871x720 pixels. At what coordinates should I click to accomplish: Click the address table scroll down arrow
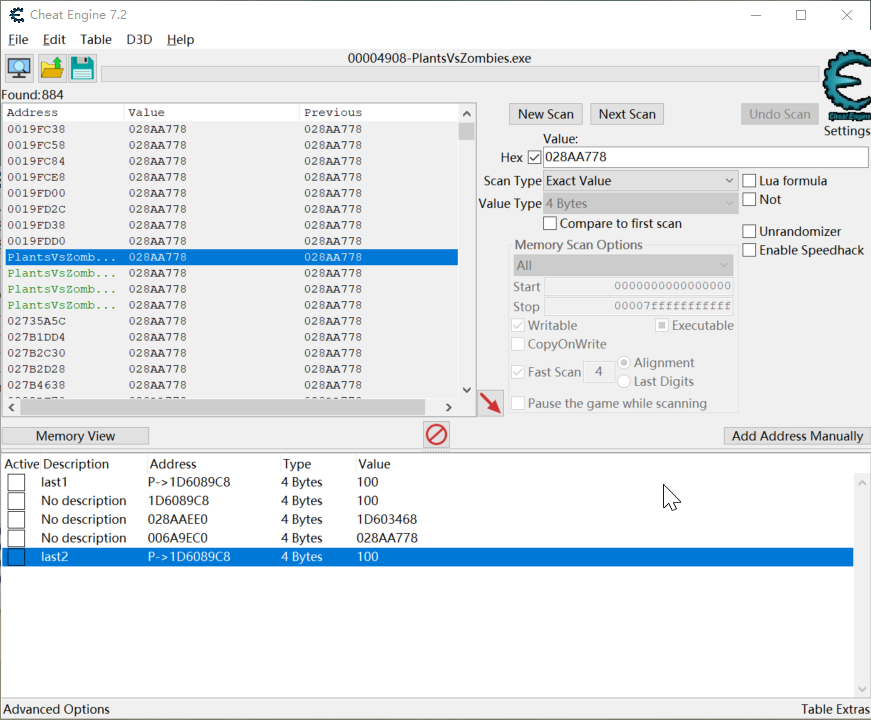(x=862, y=689)
